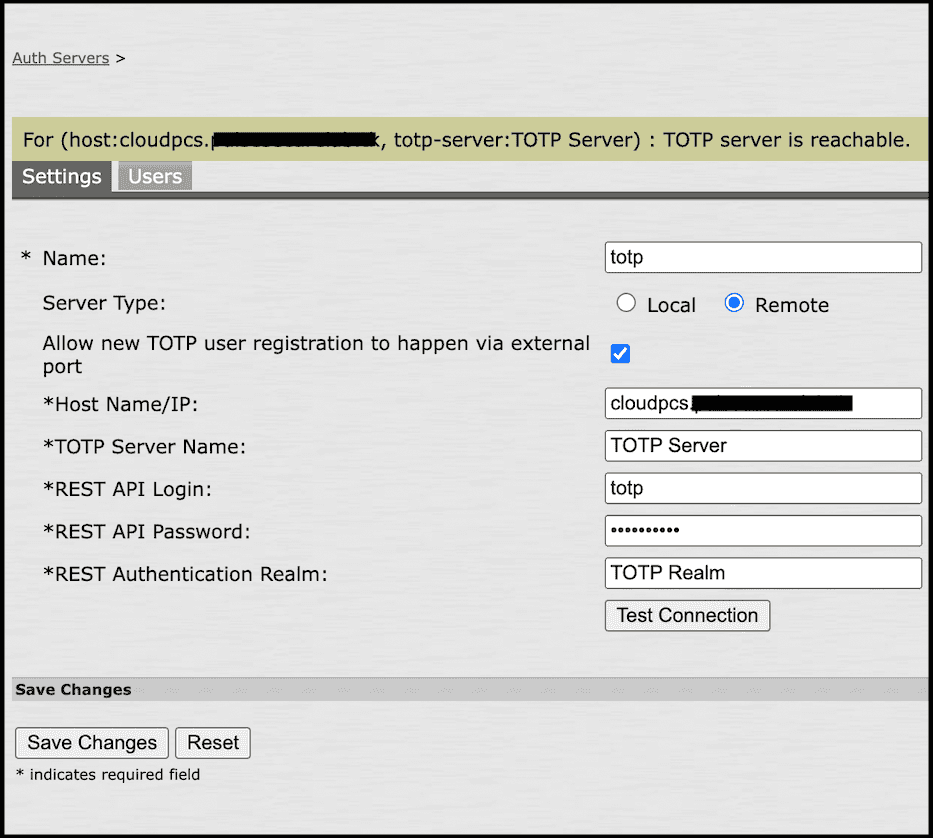This screenshot has height=838, width=933.
Task: Click inside the Name field showing totp
Action: 763,257
